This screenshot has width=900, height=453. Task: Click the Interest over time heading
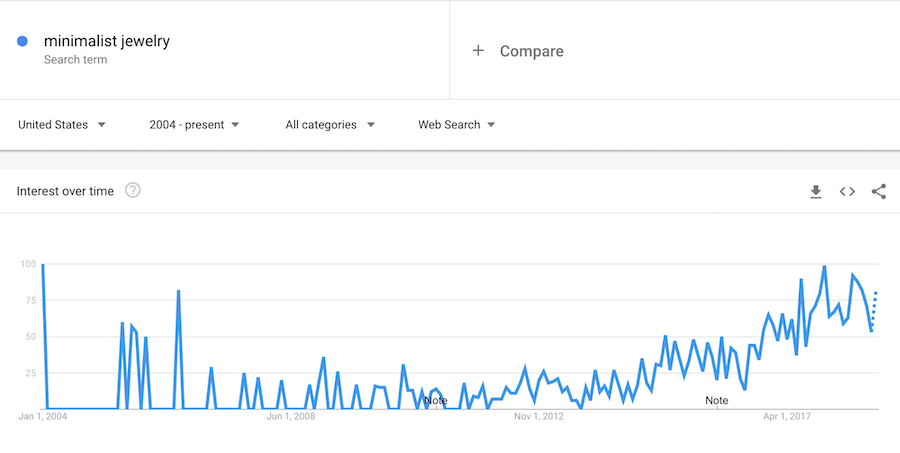tap(65, 191)
